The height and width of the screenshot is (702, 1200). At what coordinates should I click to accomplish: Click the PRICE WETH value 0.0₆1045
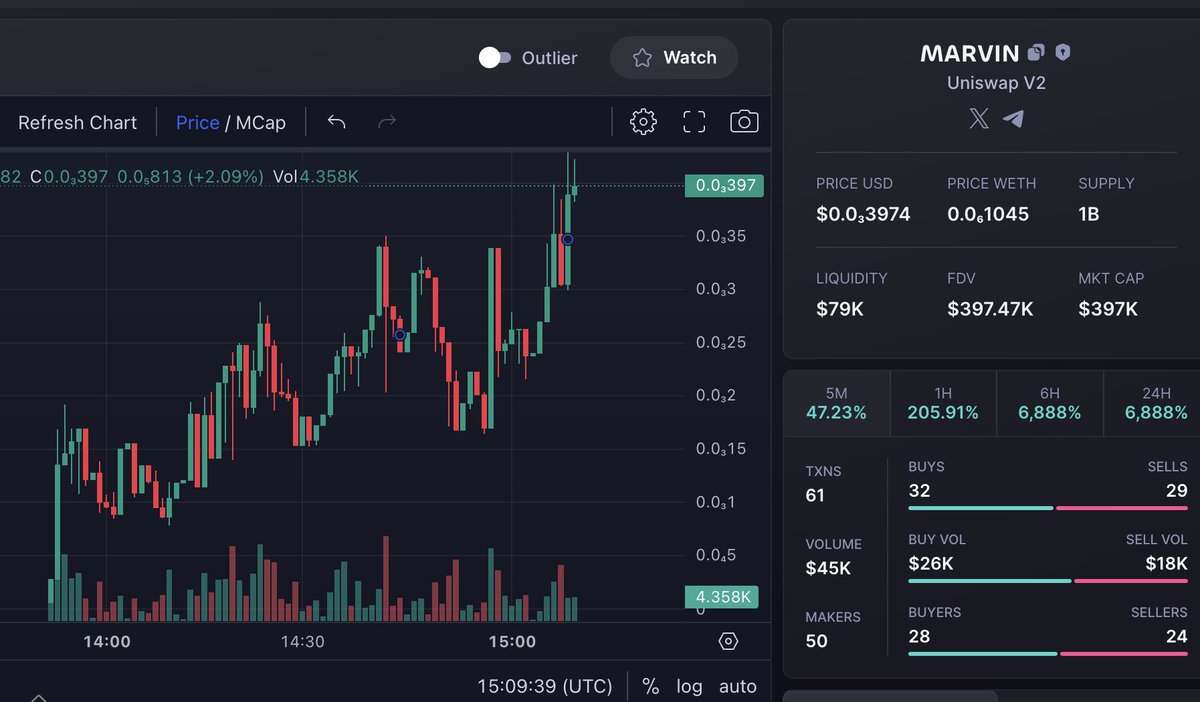988,214
